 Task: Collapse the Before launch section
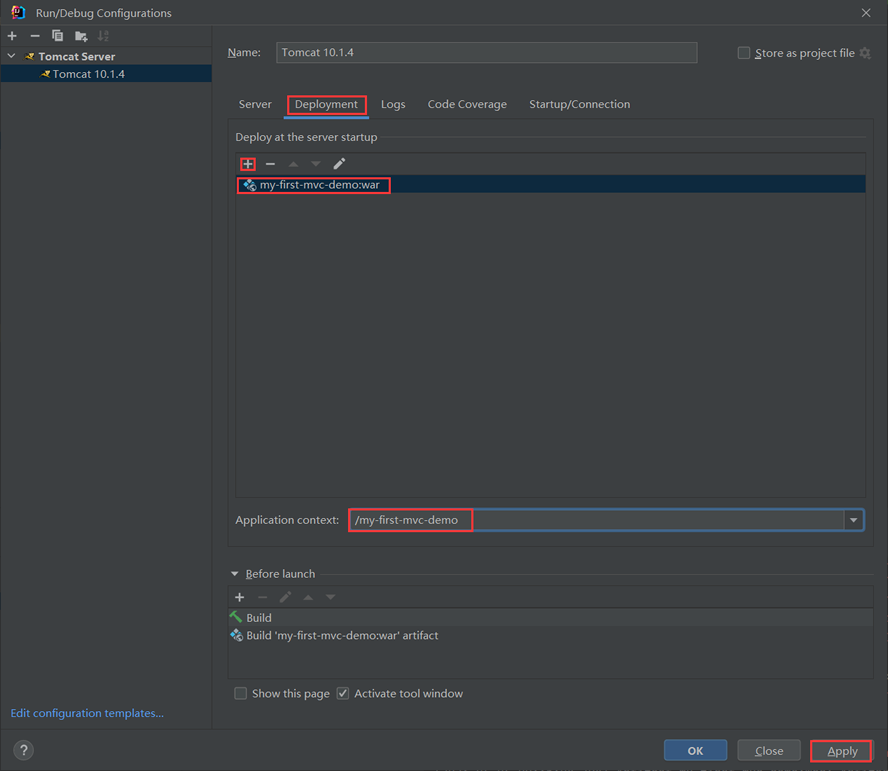click(x=235, y=574)
